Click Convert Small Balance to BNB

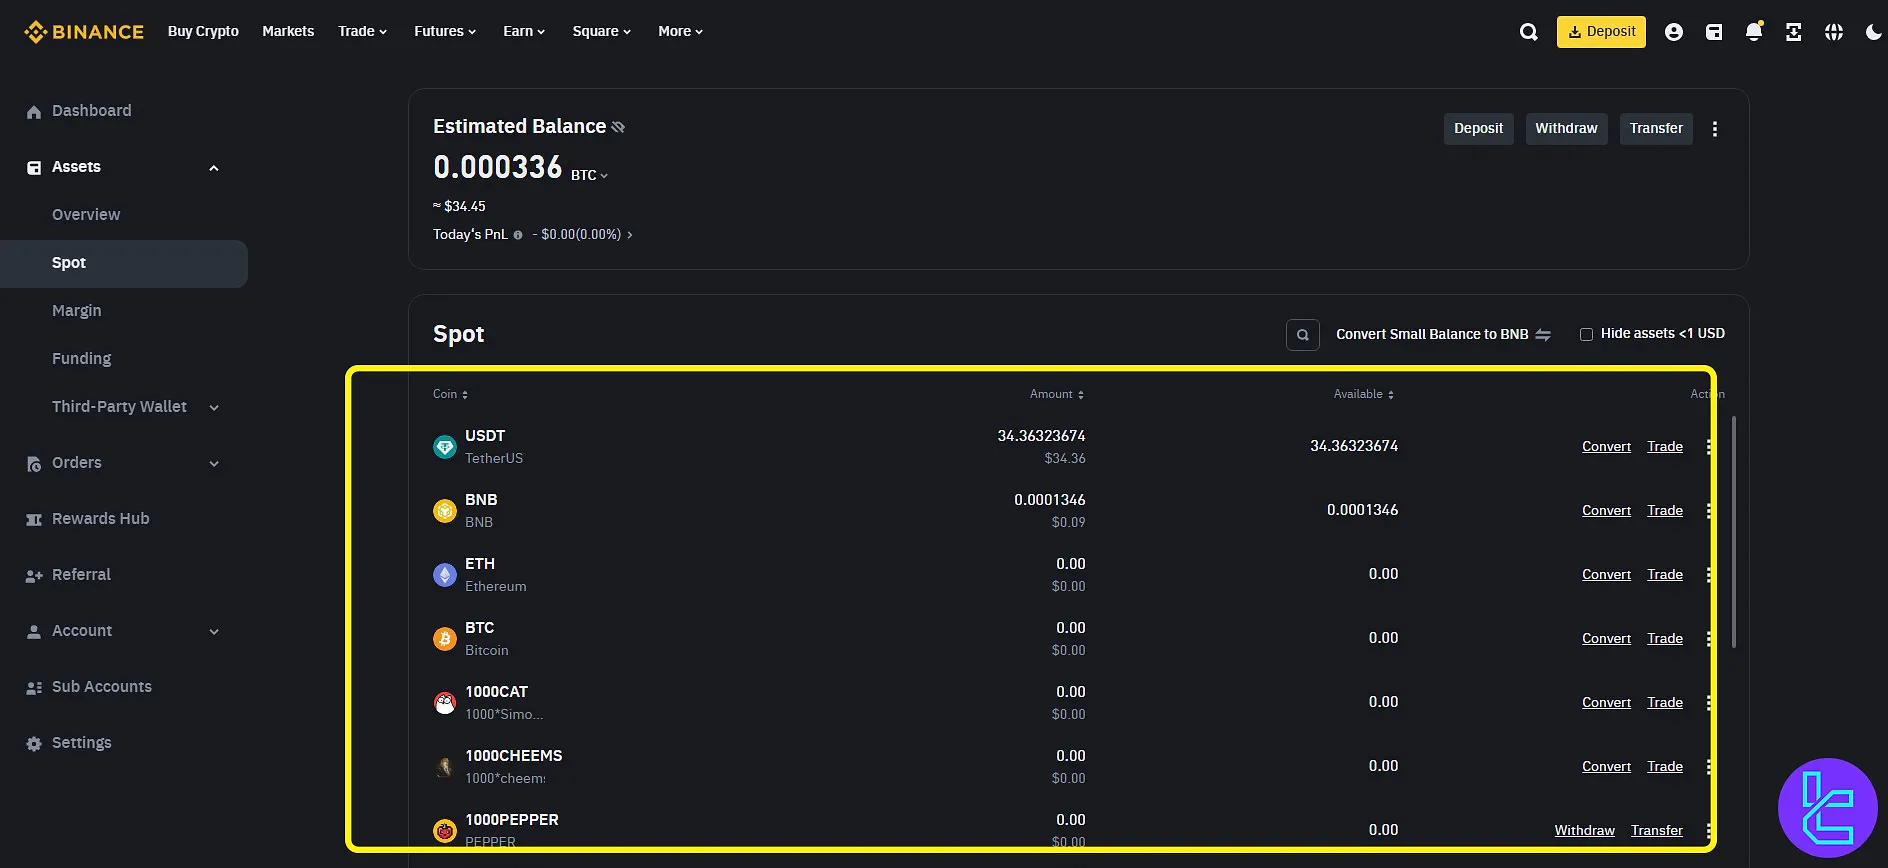(1443, 335)
